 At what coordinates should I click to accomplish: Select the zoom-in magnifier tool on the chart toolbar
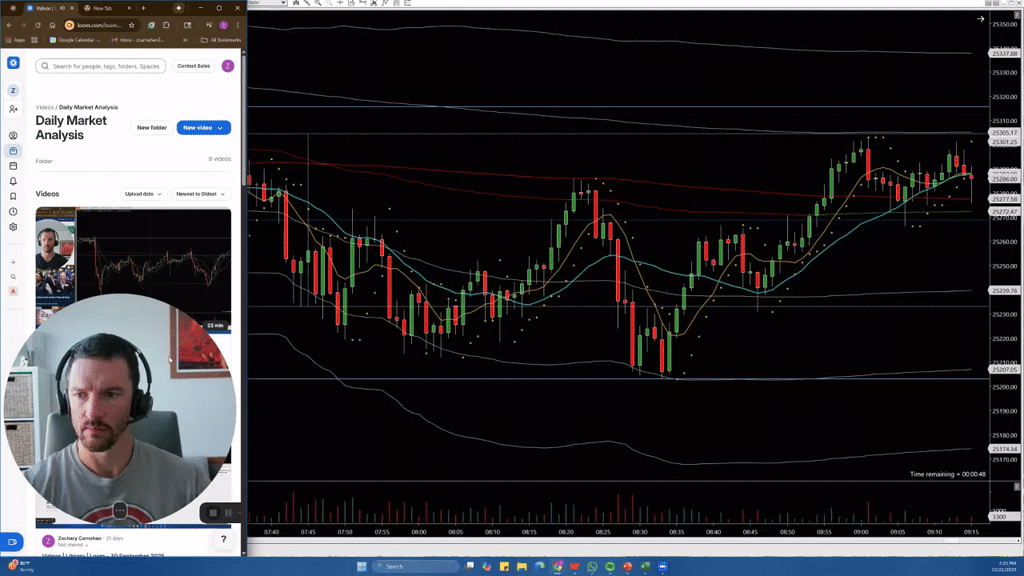318,4
